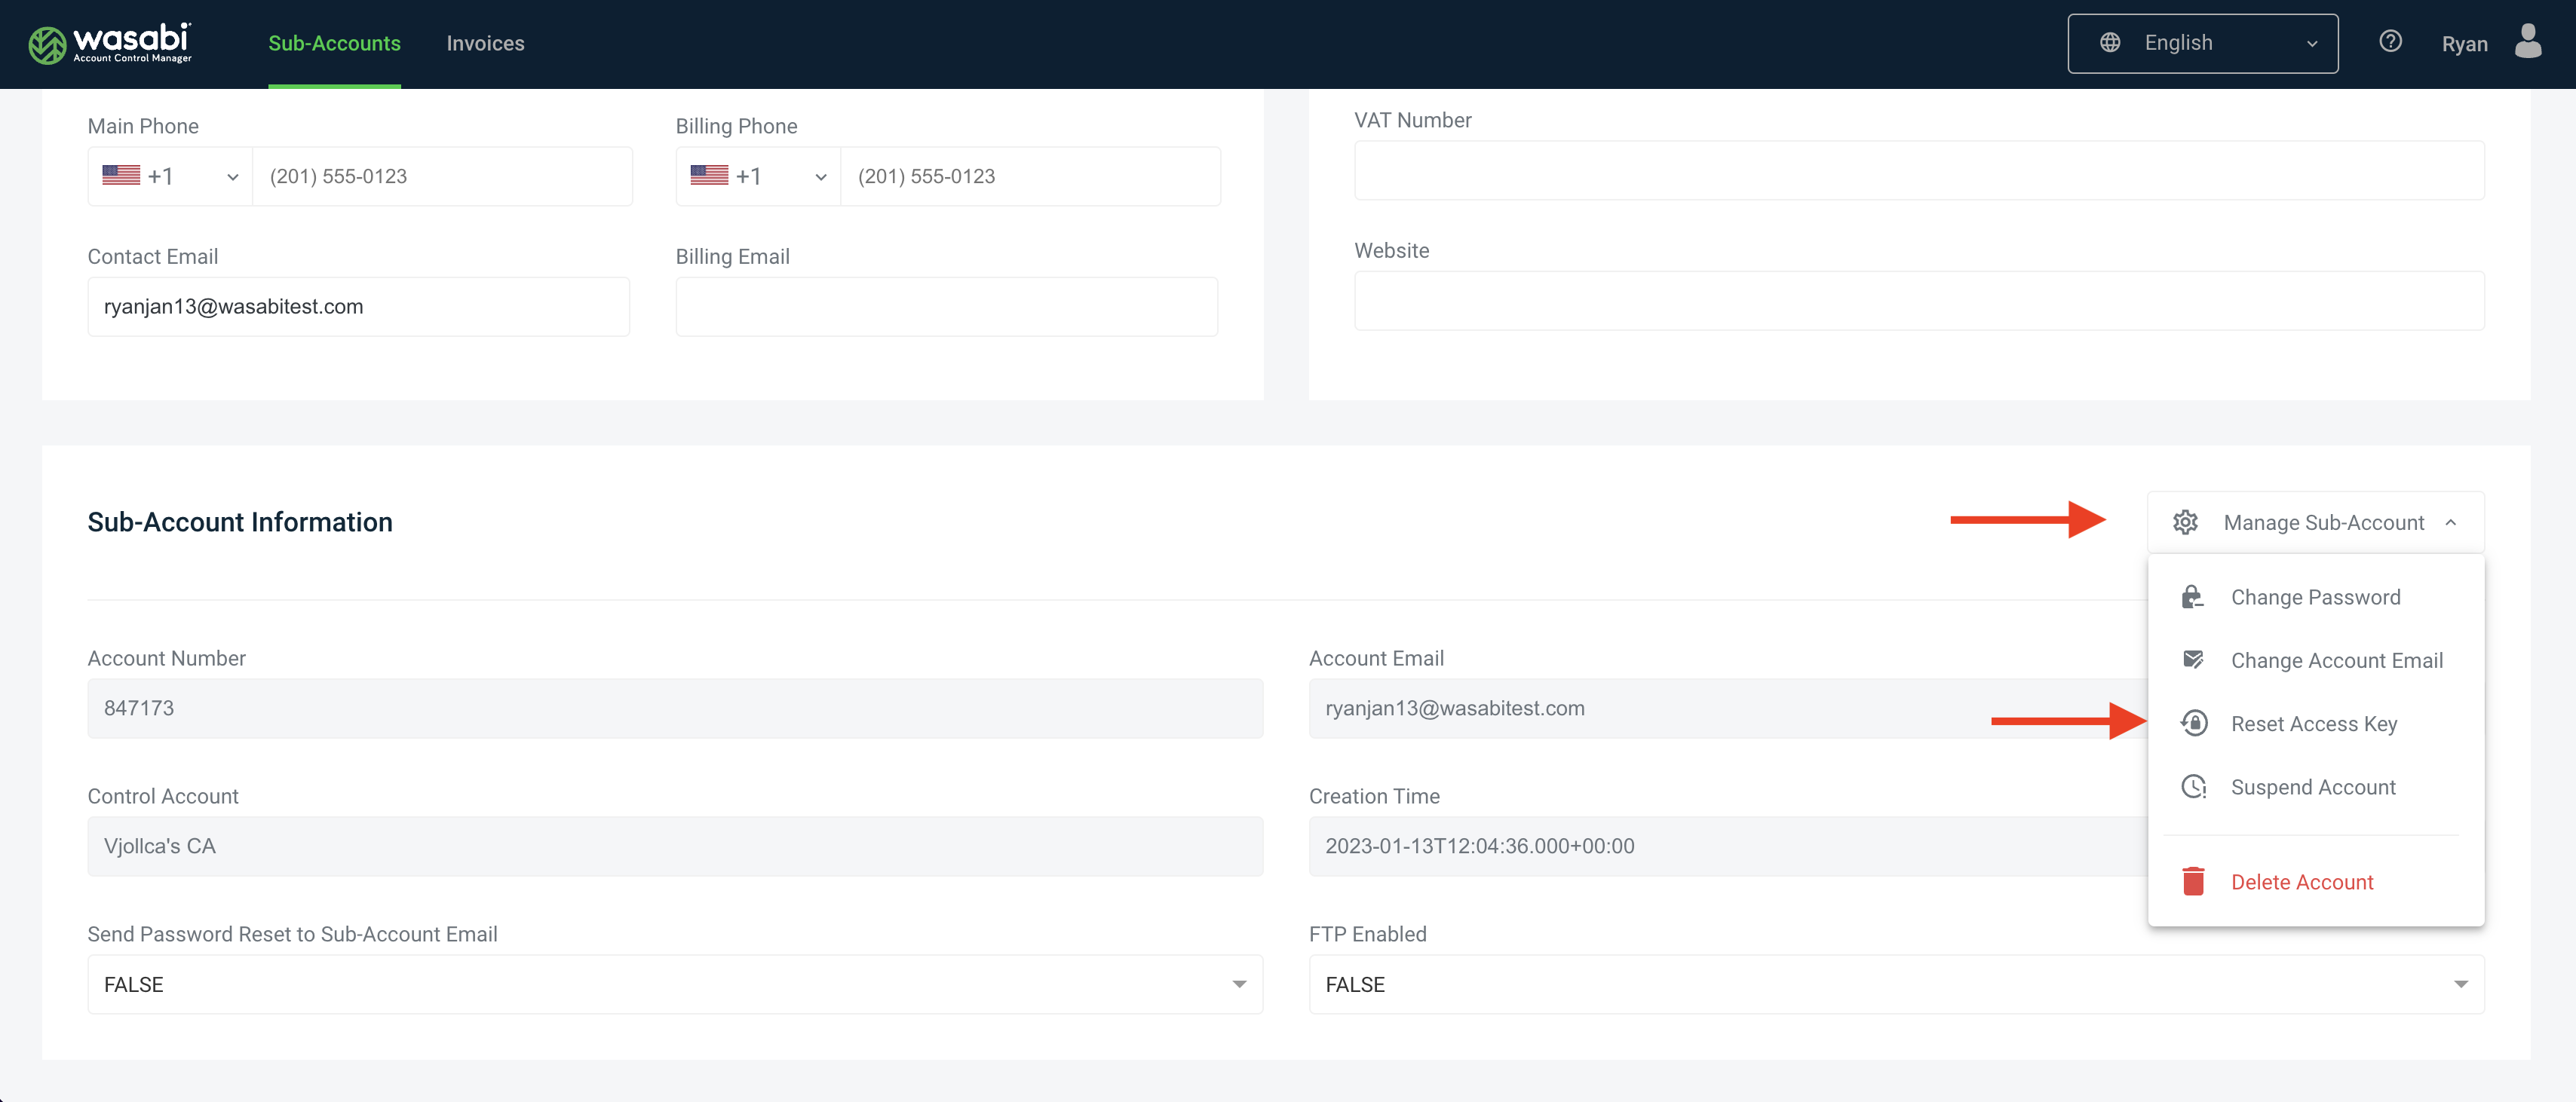Click the Creation Time label
This screenshot has width=2576, height=1102.
click(x=1374, y=796)
